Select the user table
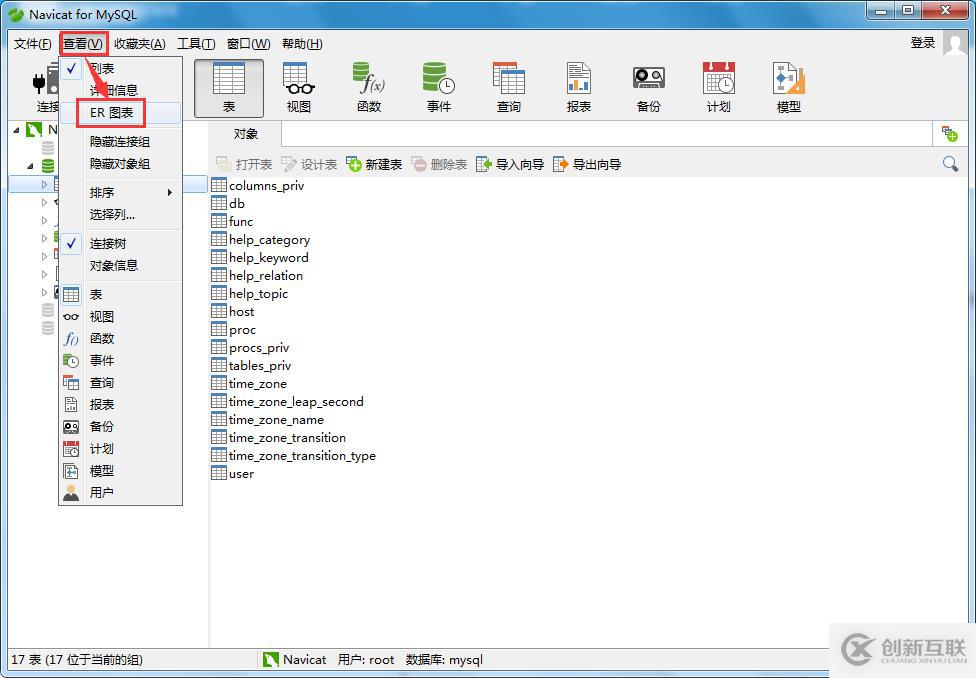The height and width of the screenshot is (678, 976). pos(233,474)
